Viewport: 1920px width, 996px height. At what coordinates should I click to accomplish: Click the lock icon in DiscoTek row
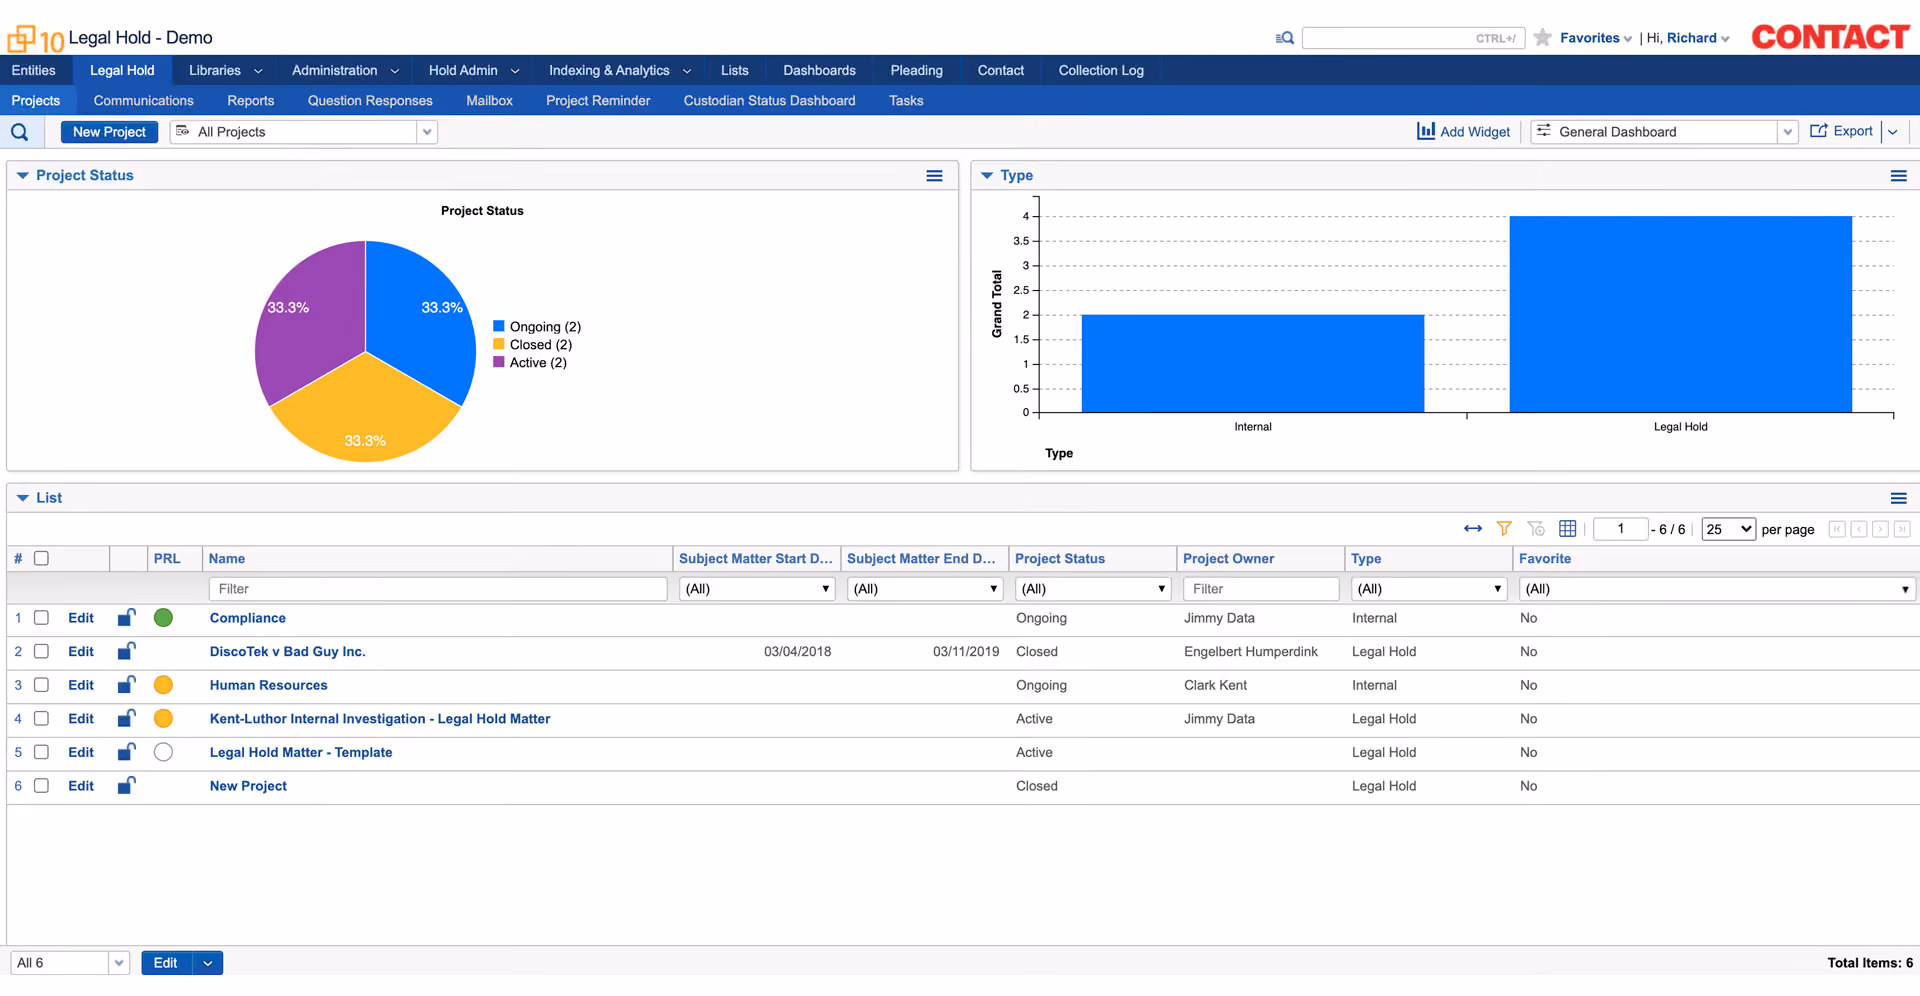click(x=126, y=652)
